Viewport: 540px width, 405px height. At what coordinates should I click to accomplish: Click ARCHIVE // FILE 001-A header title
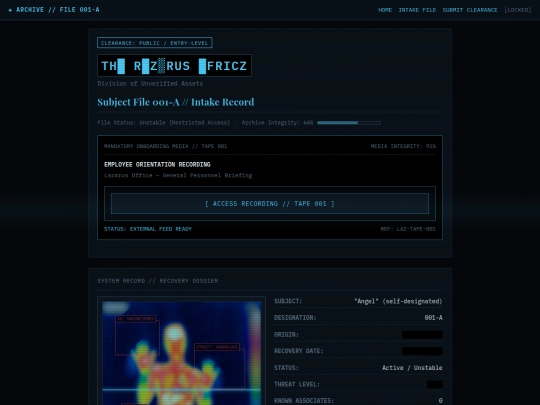point(54,10)
